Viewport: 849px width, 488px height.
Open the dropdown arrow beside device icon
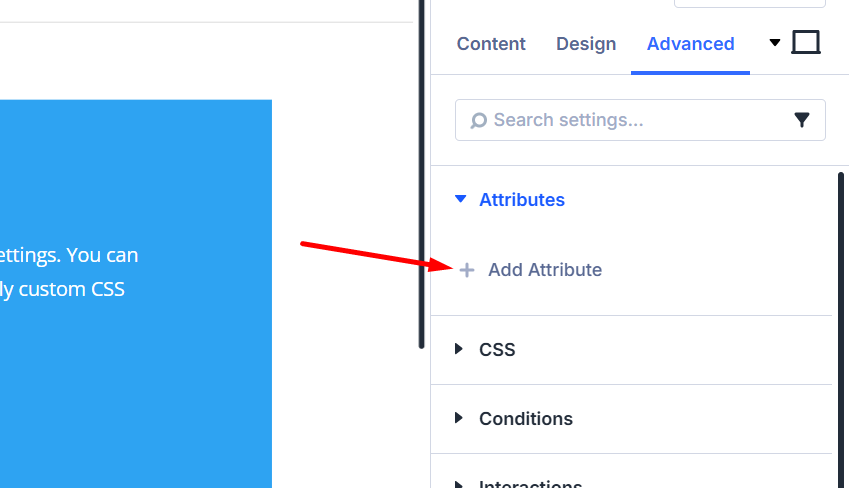click(x=775, y=43)
